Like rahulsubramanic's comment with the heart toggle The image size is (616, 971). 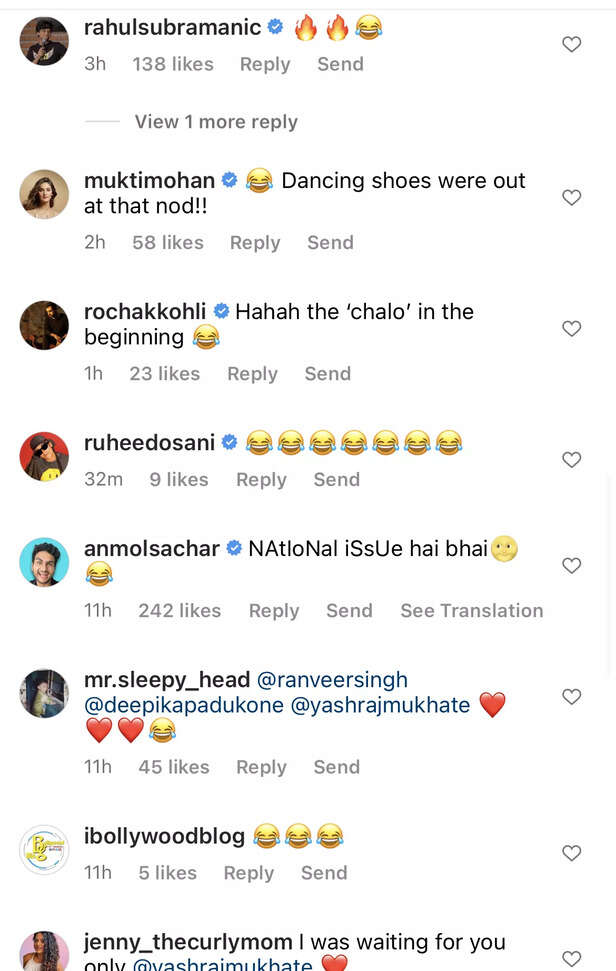(x=572, y=44)
